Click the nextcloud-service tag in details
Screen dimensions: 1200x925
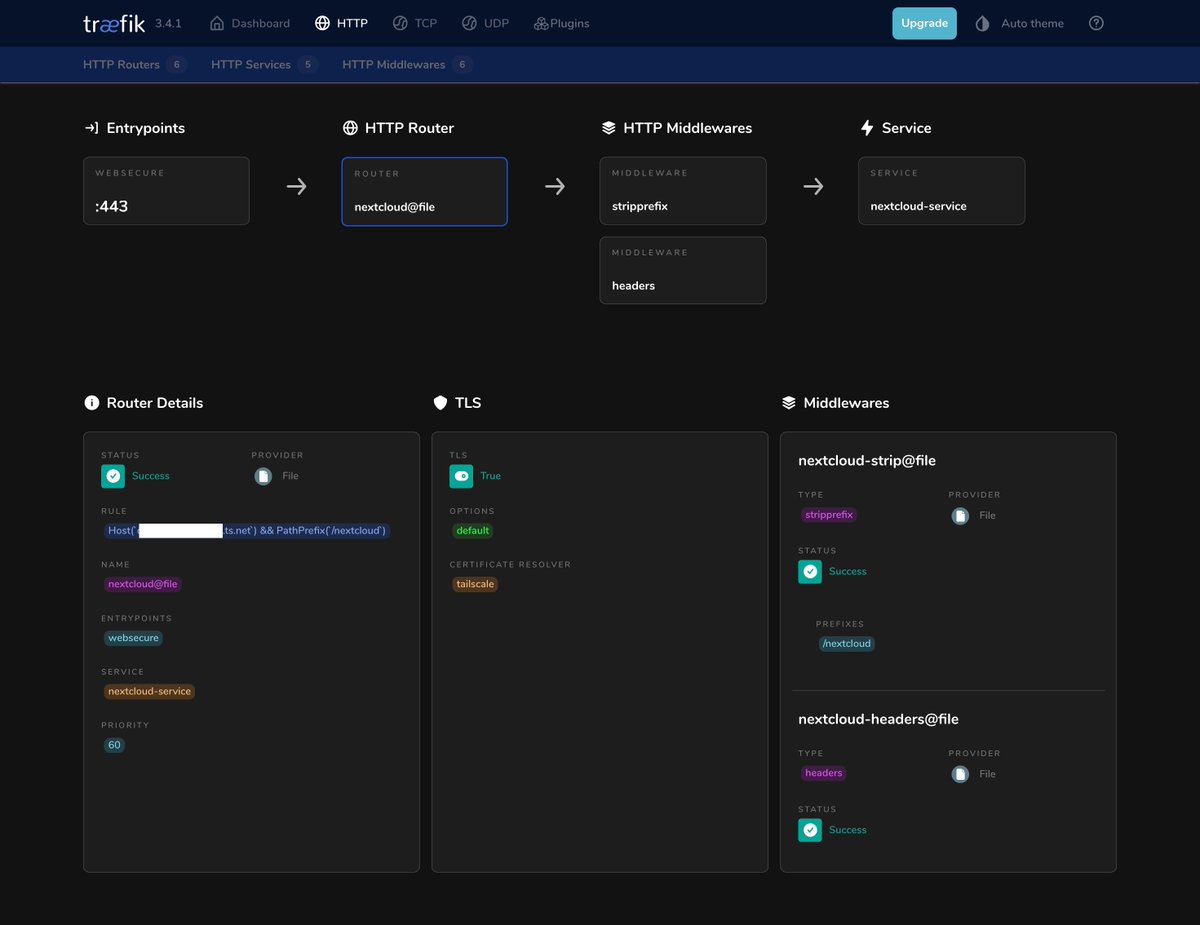click(x=149, y=691)
